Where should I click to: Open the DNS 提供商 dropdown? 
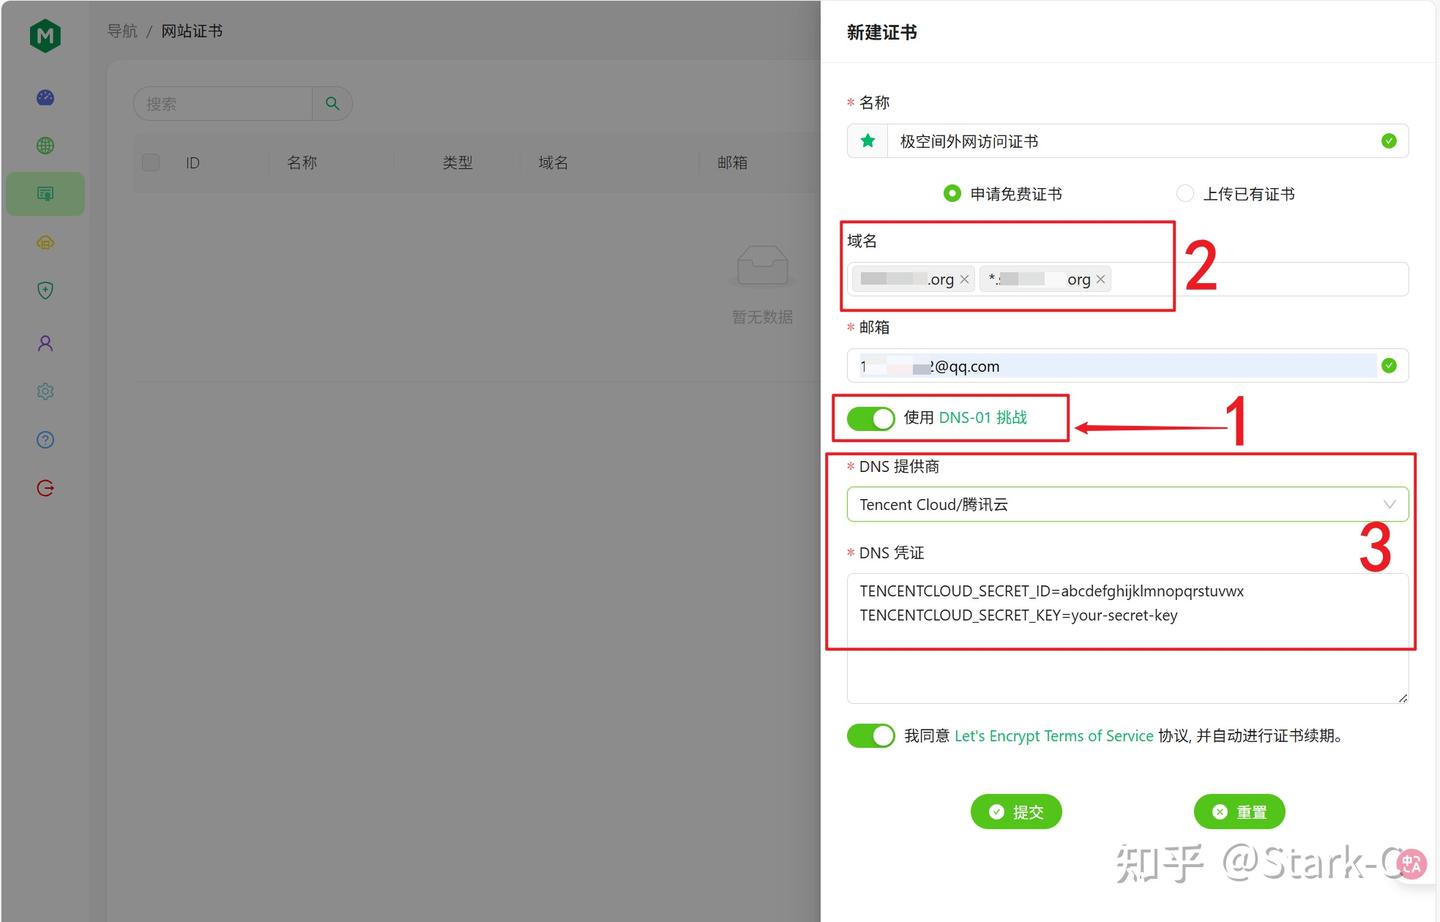(x=1128, y=504)
